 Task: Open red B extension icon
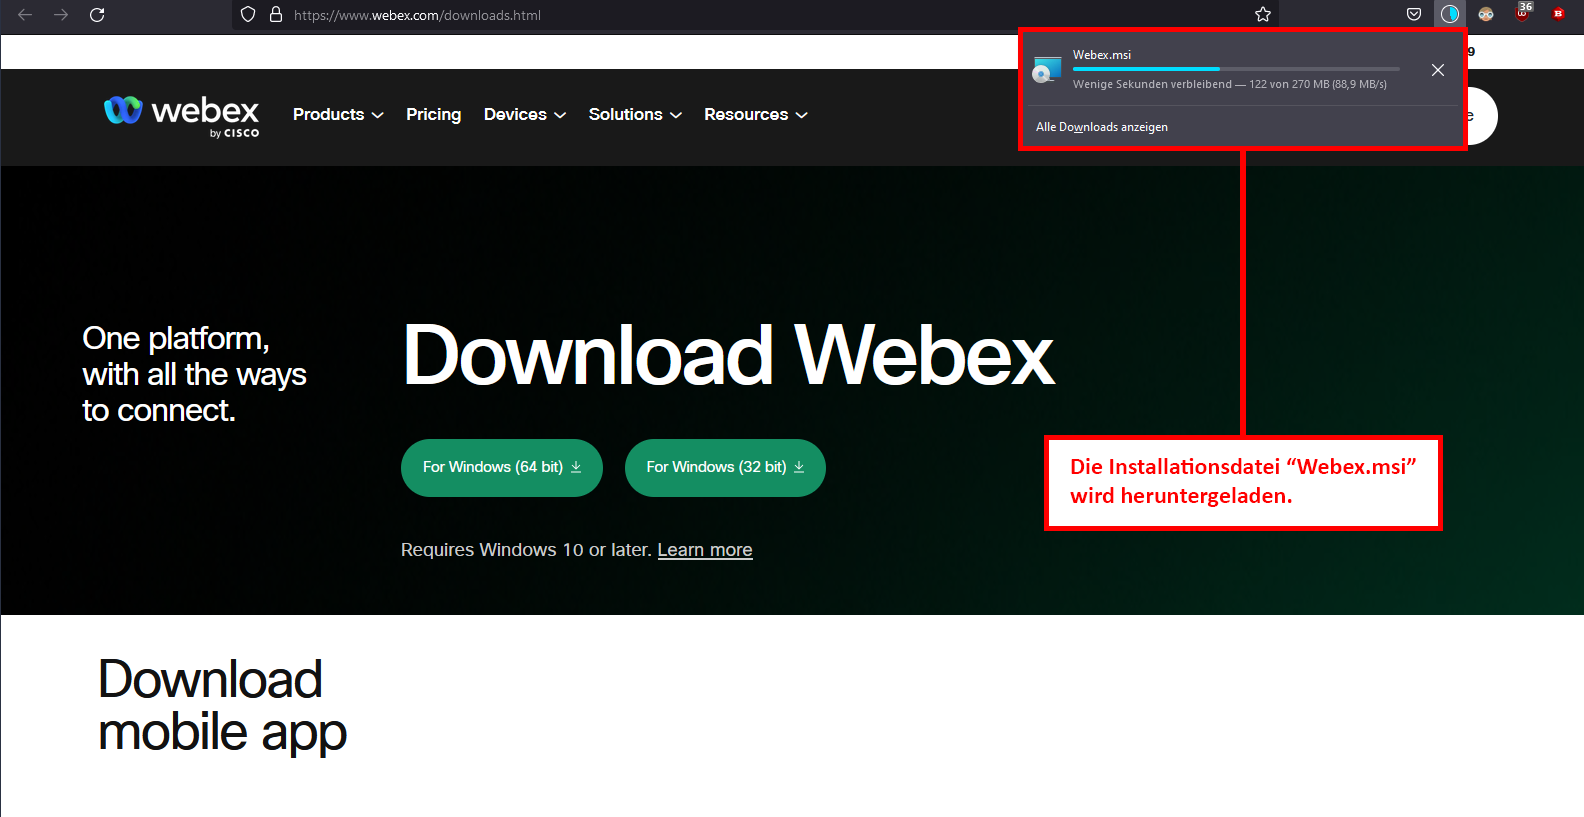click(1558, 14)
